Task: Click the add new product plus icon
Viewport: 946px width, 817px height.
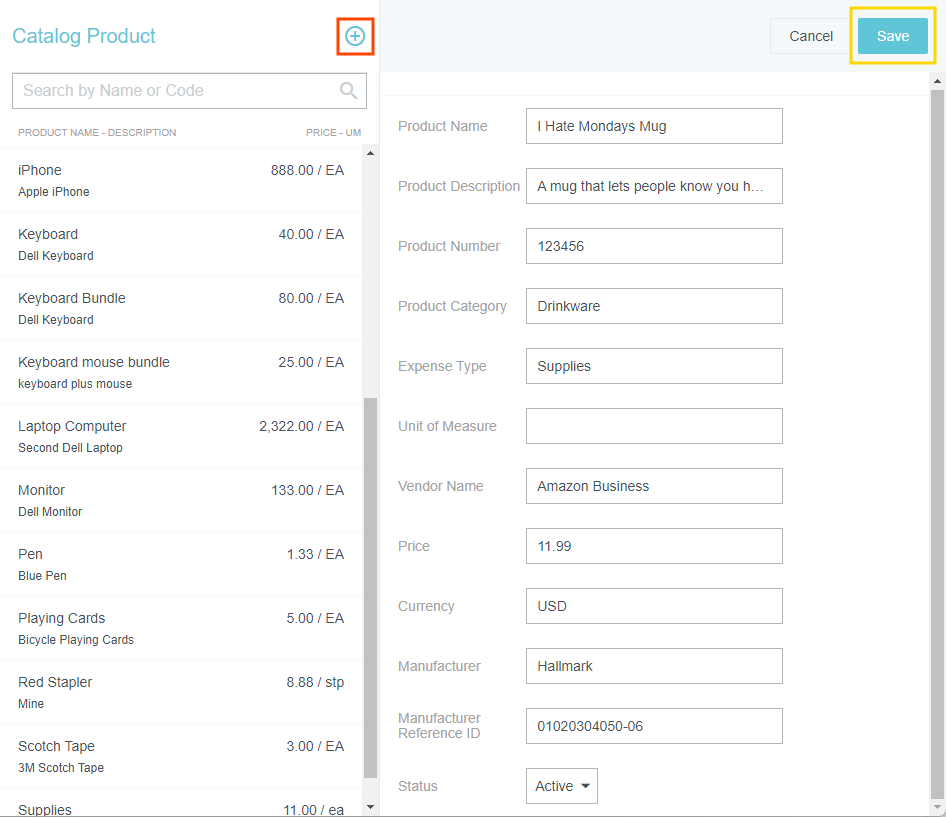Action: (355, 37)
